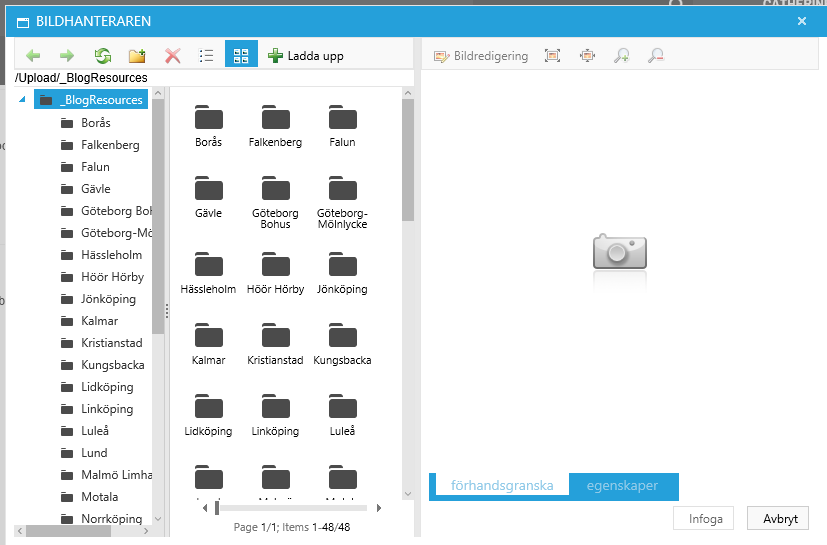Viewport: 827px width, 545px height.
Task: Click pager slider right arrow
Action: tap(378, 508)
